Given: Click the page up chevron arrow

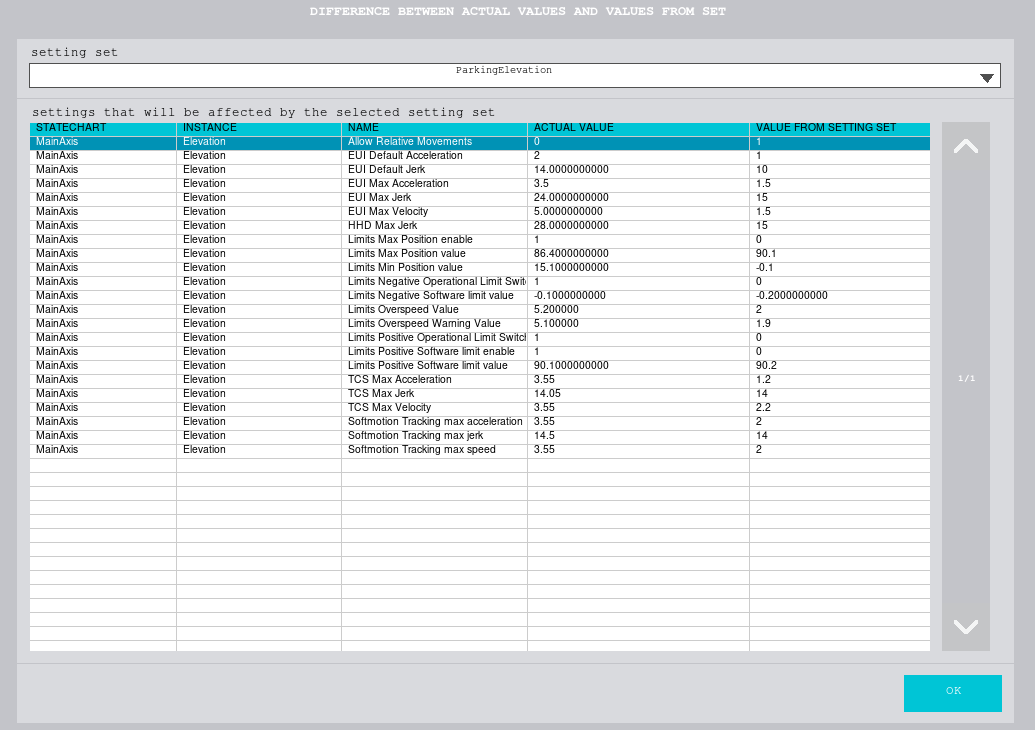Looking at the screenshot, I should tap(966, 147).
